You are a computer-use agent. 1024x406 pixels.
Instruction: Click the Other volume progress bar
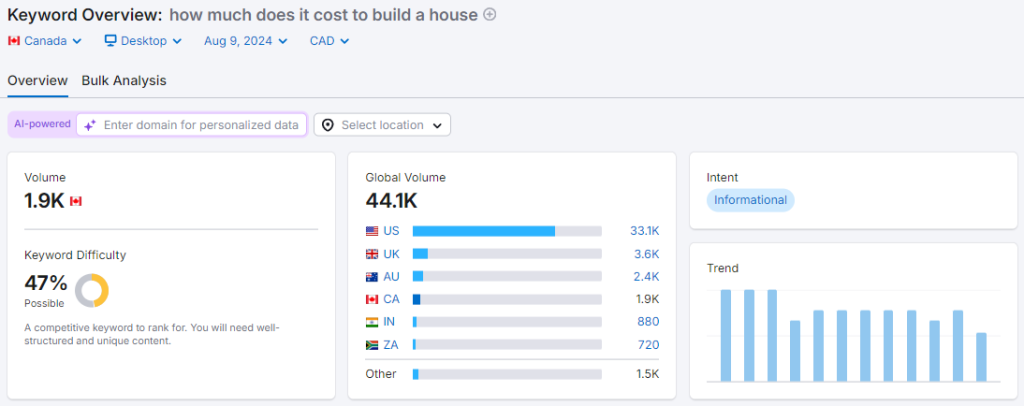507,374
